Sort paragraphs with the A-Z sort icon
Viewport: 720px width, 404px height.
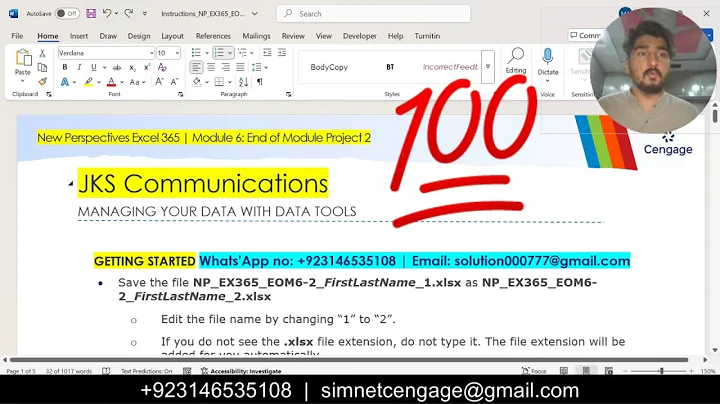click(x=243, y=82)
